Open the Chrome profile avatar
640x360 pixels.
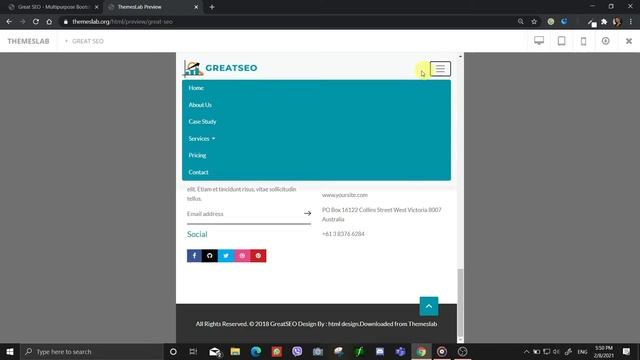[617, 22]
